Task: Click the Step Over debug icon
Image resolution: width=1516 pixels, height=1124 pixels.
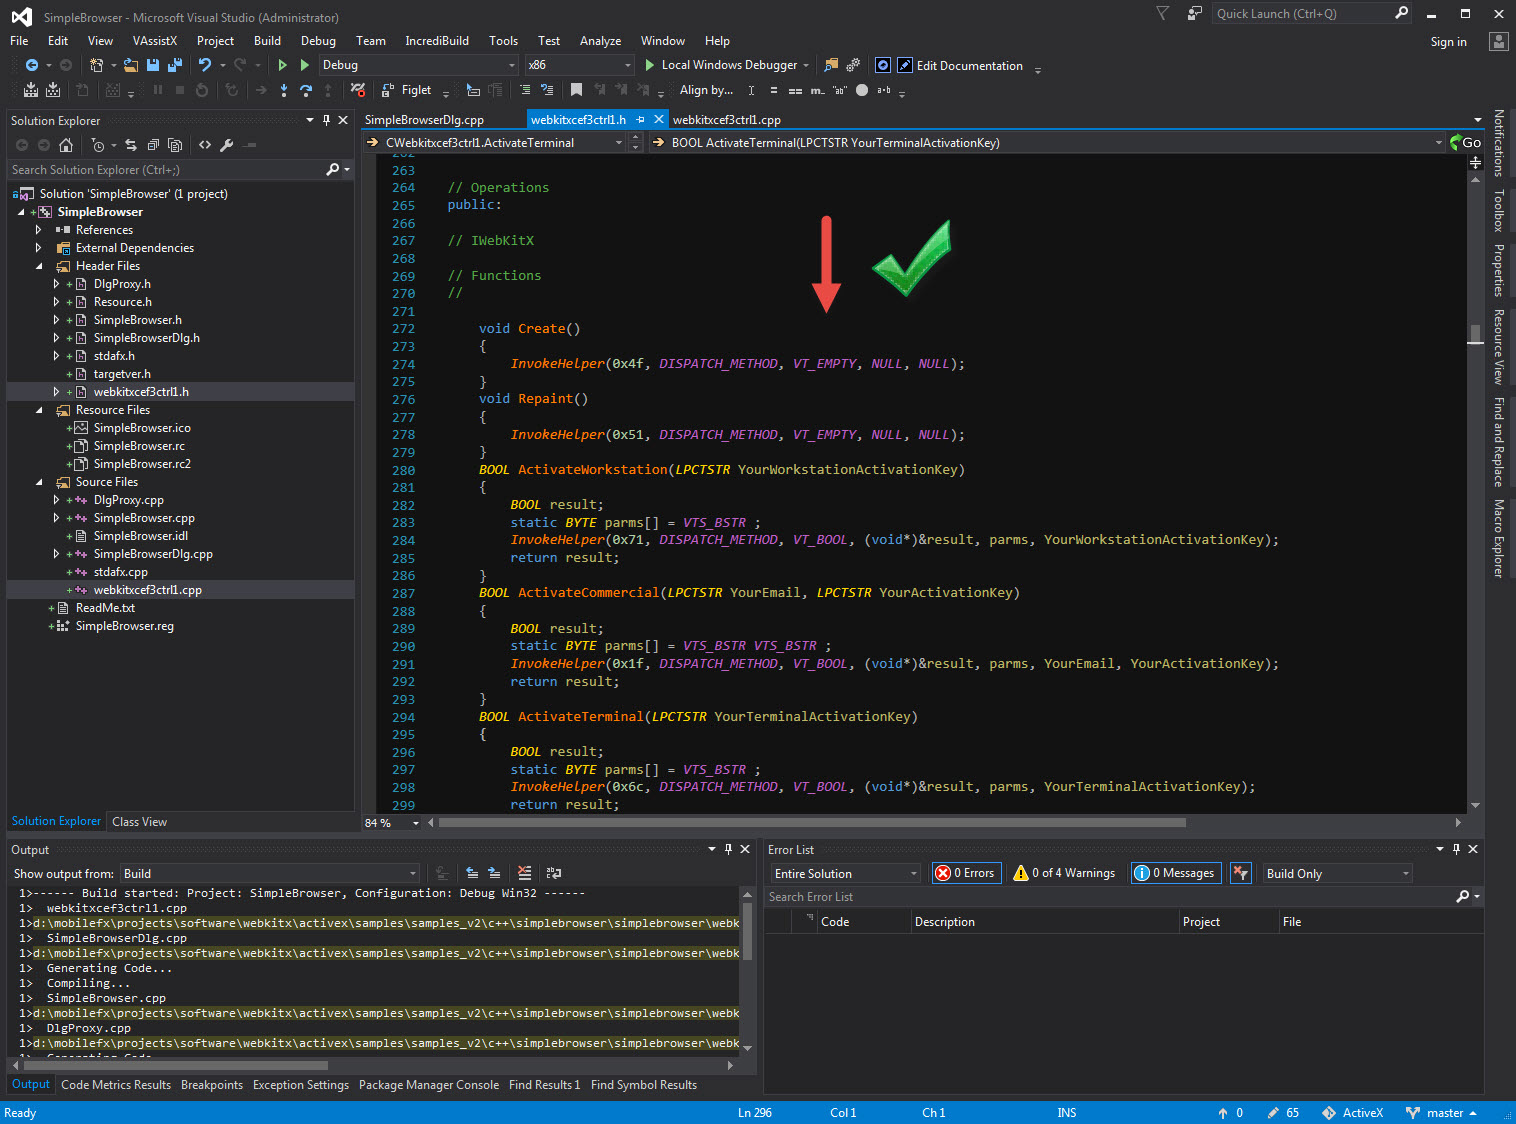Action: click(x=306, y=90)
